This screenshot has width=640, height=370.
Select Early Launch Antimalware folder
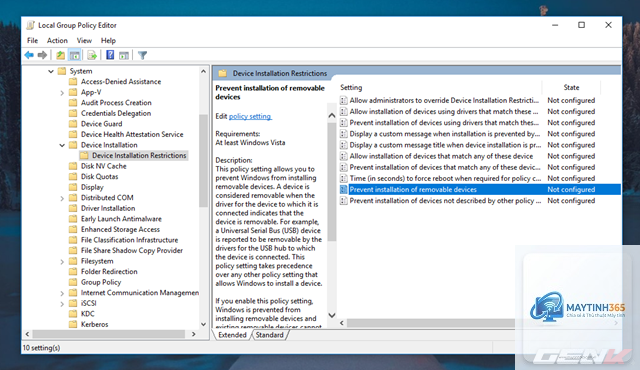click(121, 219)
